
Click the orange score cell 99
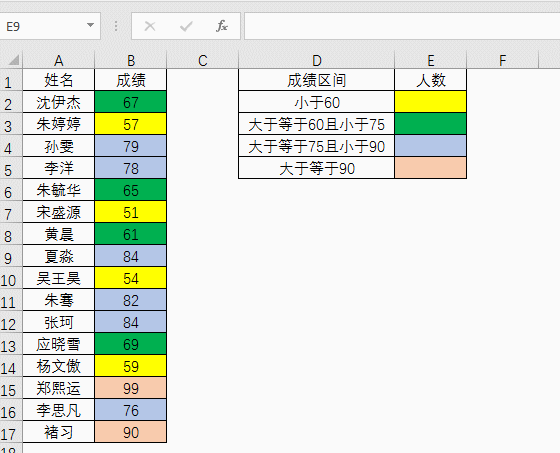click(x=131, y=388)
